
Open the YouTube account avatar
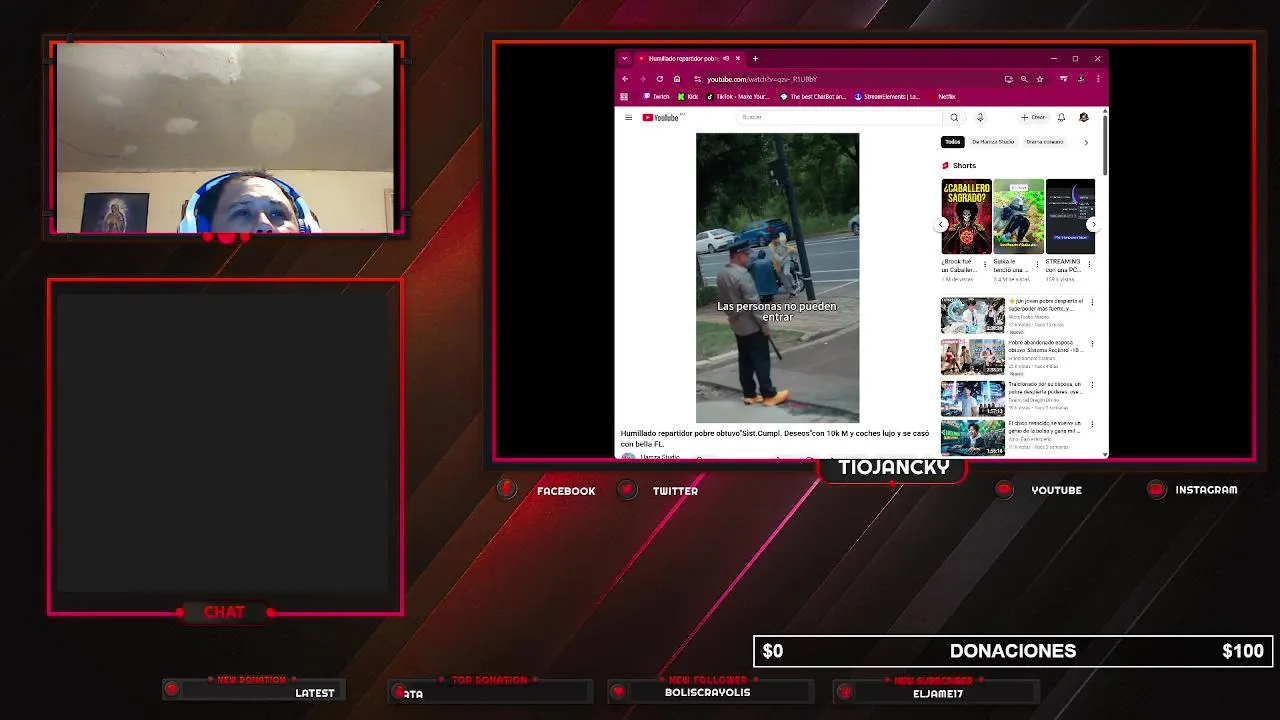click(x=1083, y=117)
